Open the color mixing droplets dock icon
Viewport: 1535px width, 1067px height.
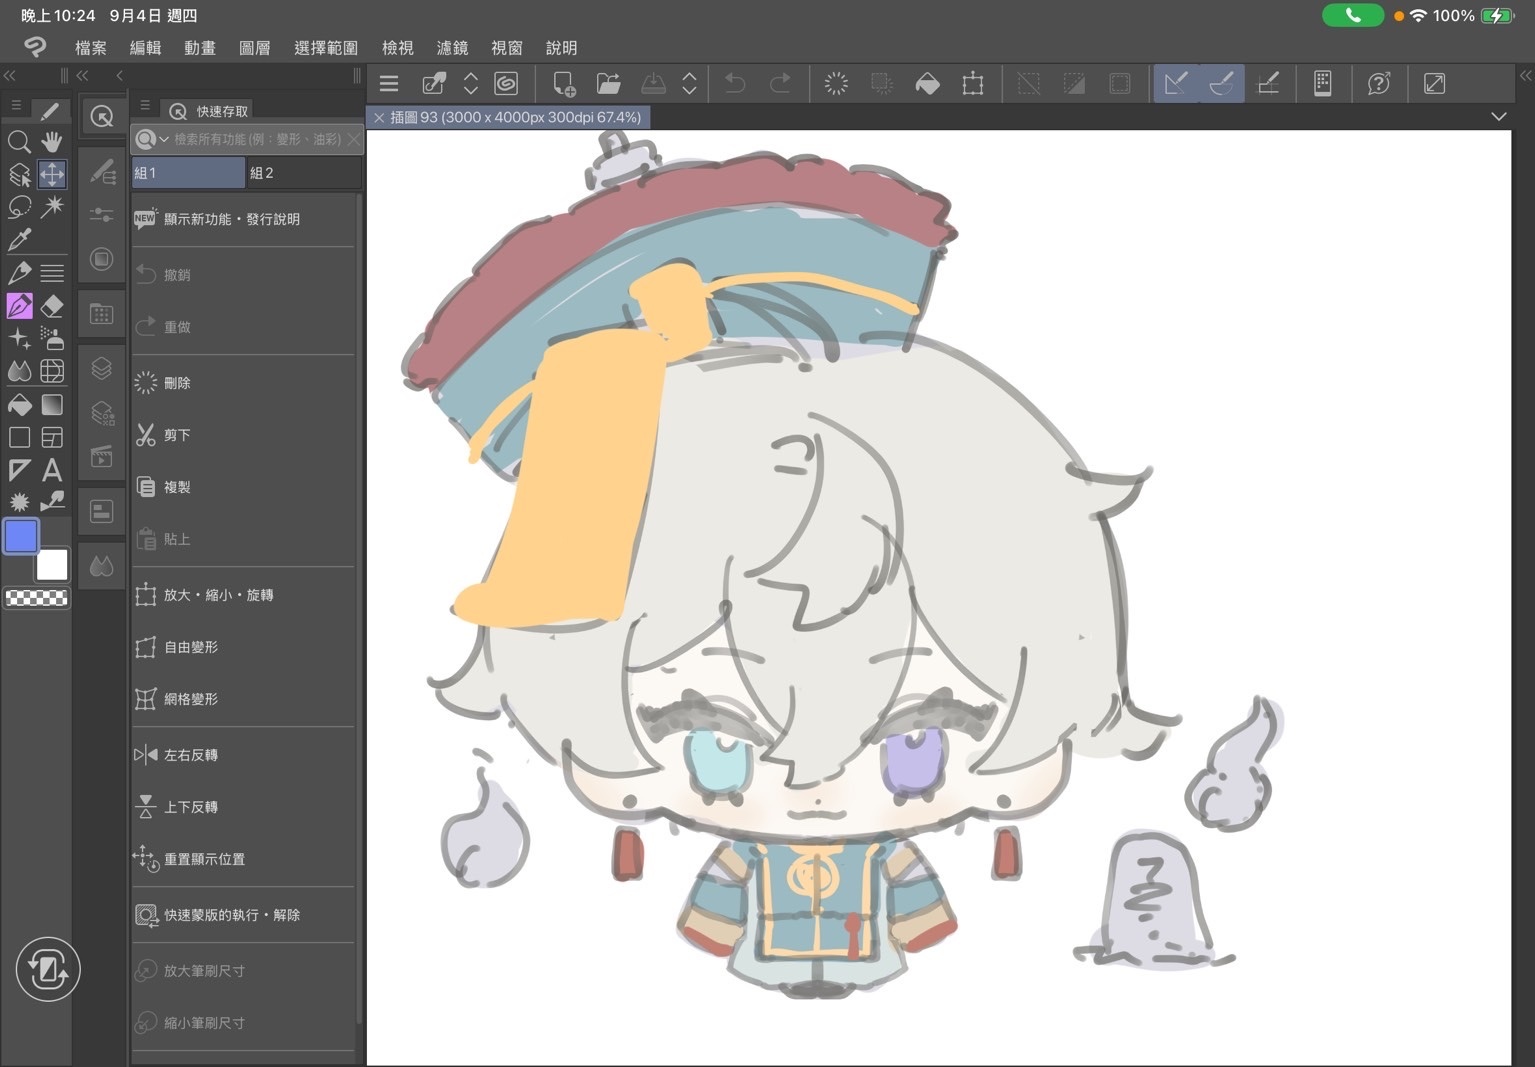click(102, 567)
